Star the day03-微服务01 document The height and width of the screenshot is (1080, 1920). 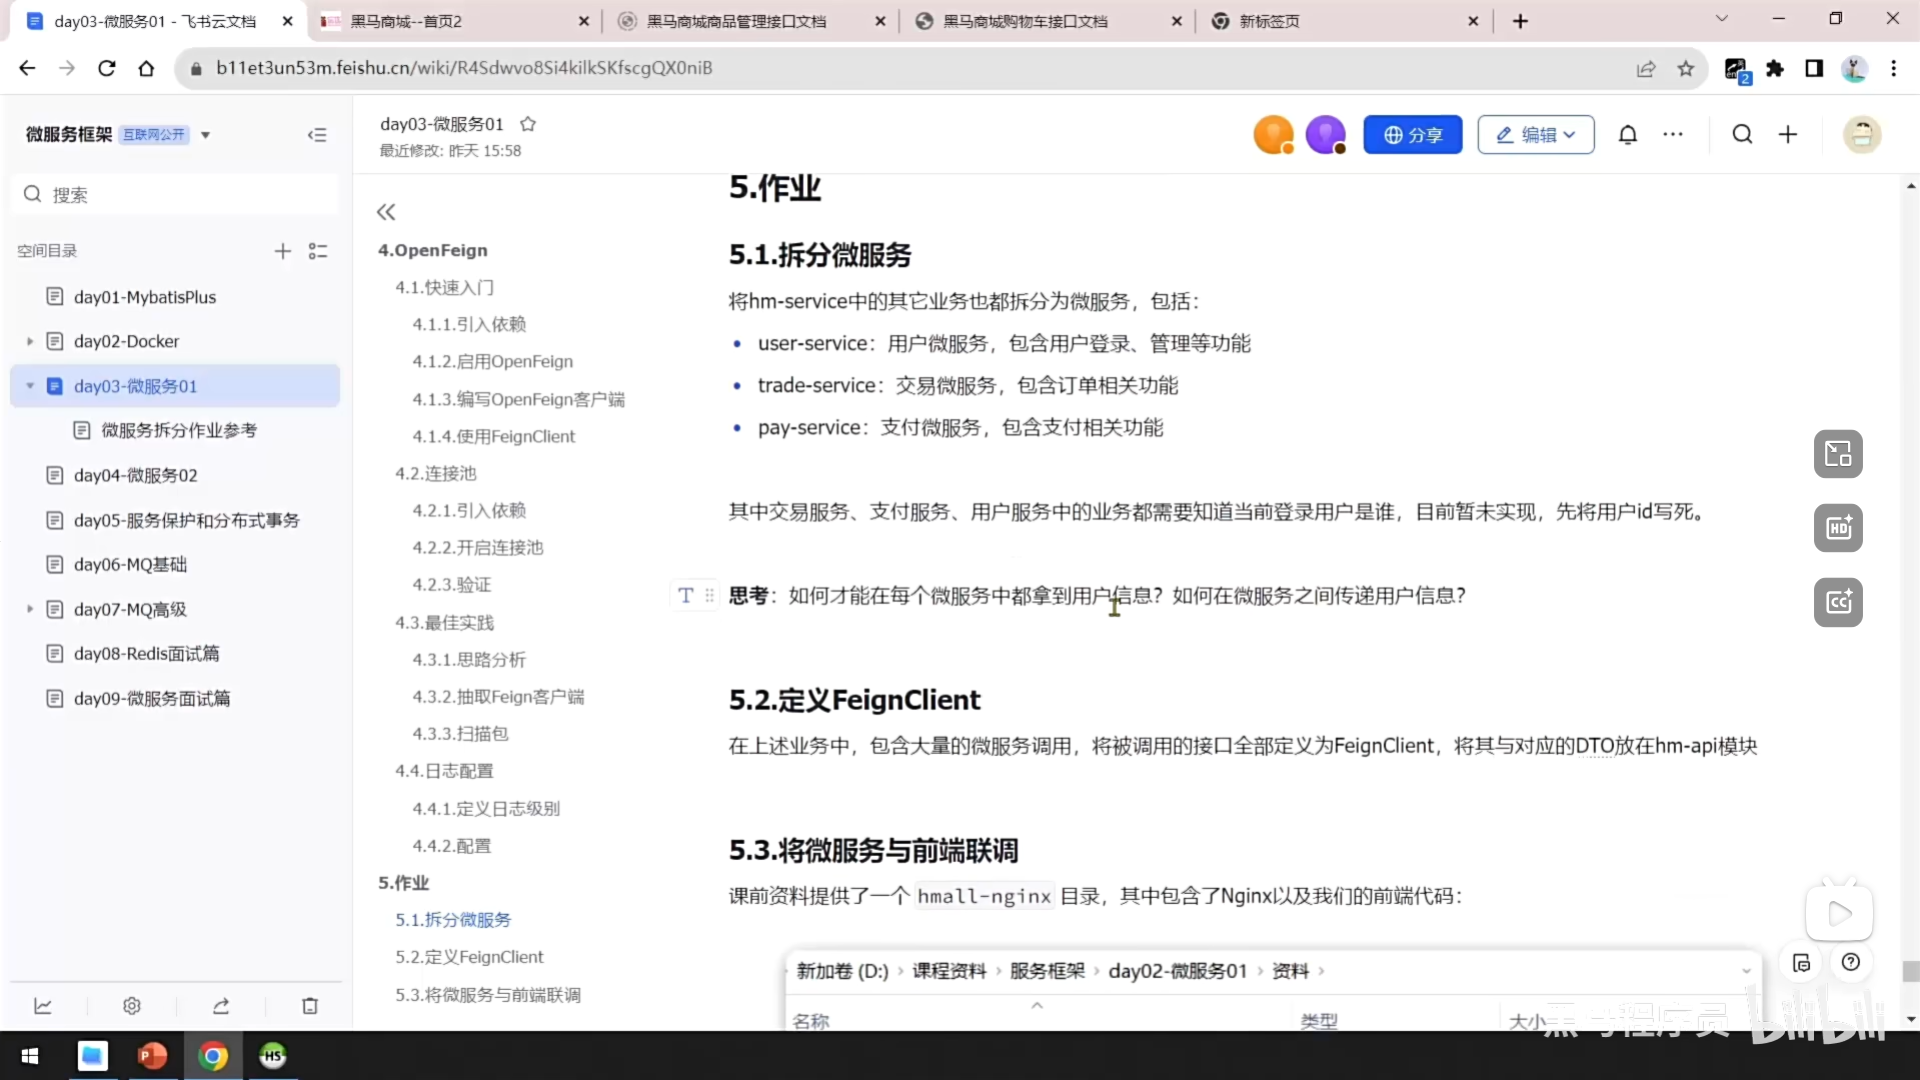click(528, 123)
